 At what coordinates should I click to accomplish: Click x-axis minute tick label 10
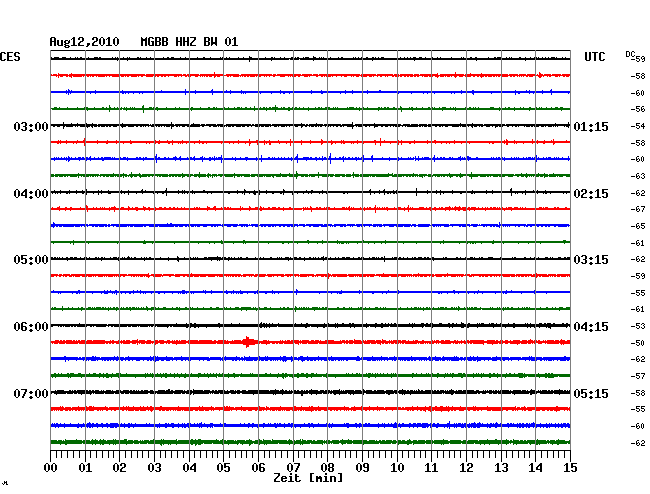click(397, 467)
